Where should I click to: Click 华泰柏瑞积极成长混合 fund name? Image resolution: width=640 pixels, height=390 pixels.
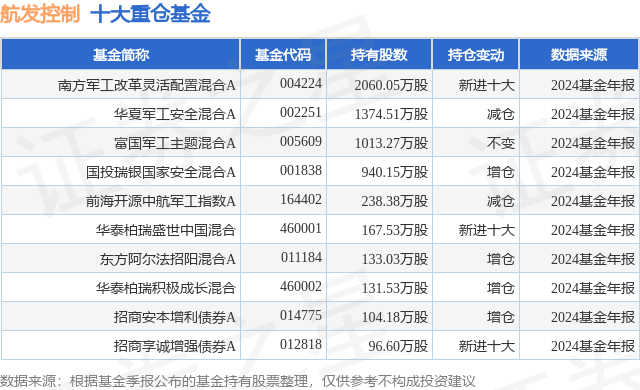[x=166, y=288]
